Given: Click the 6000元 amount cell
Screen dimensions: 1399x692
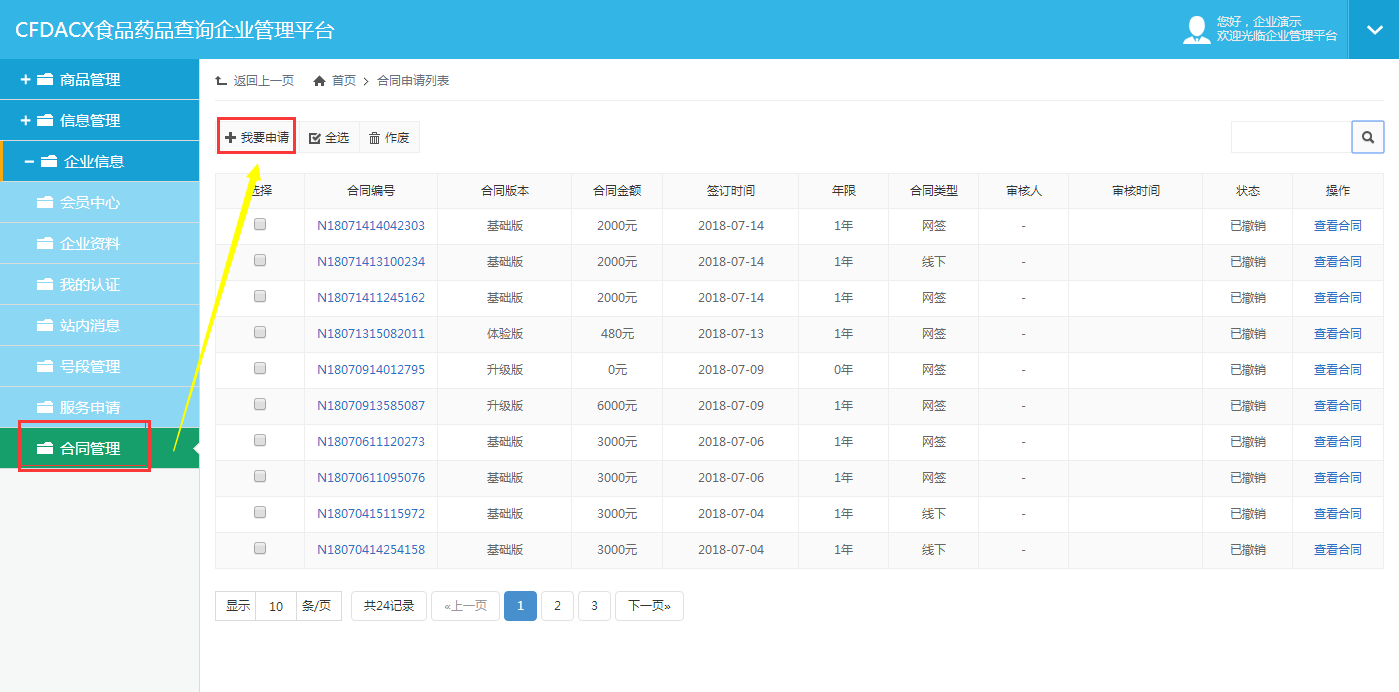Looking at the screenshot, I should pyautogui.click(x=617, y=406).
